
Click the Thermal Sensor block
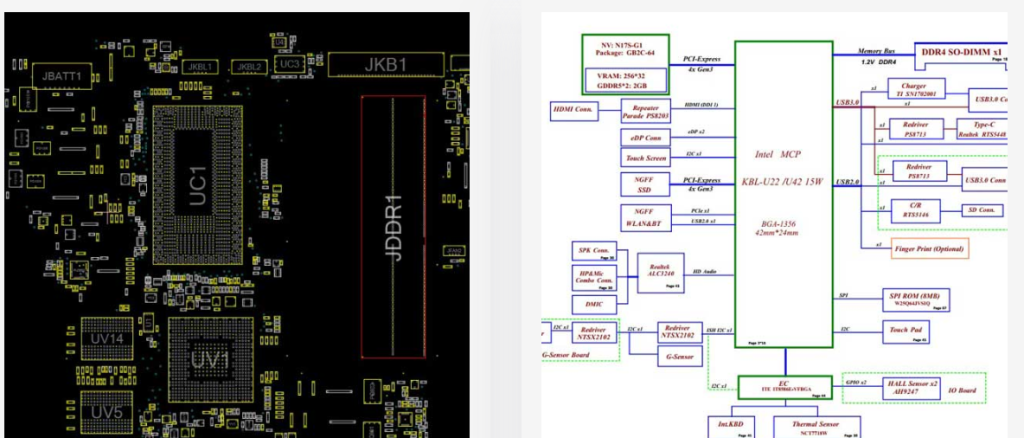(817, 427)
